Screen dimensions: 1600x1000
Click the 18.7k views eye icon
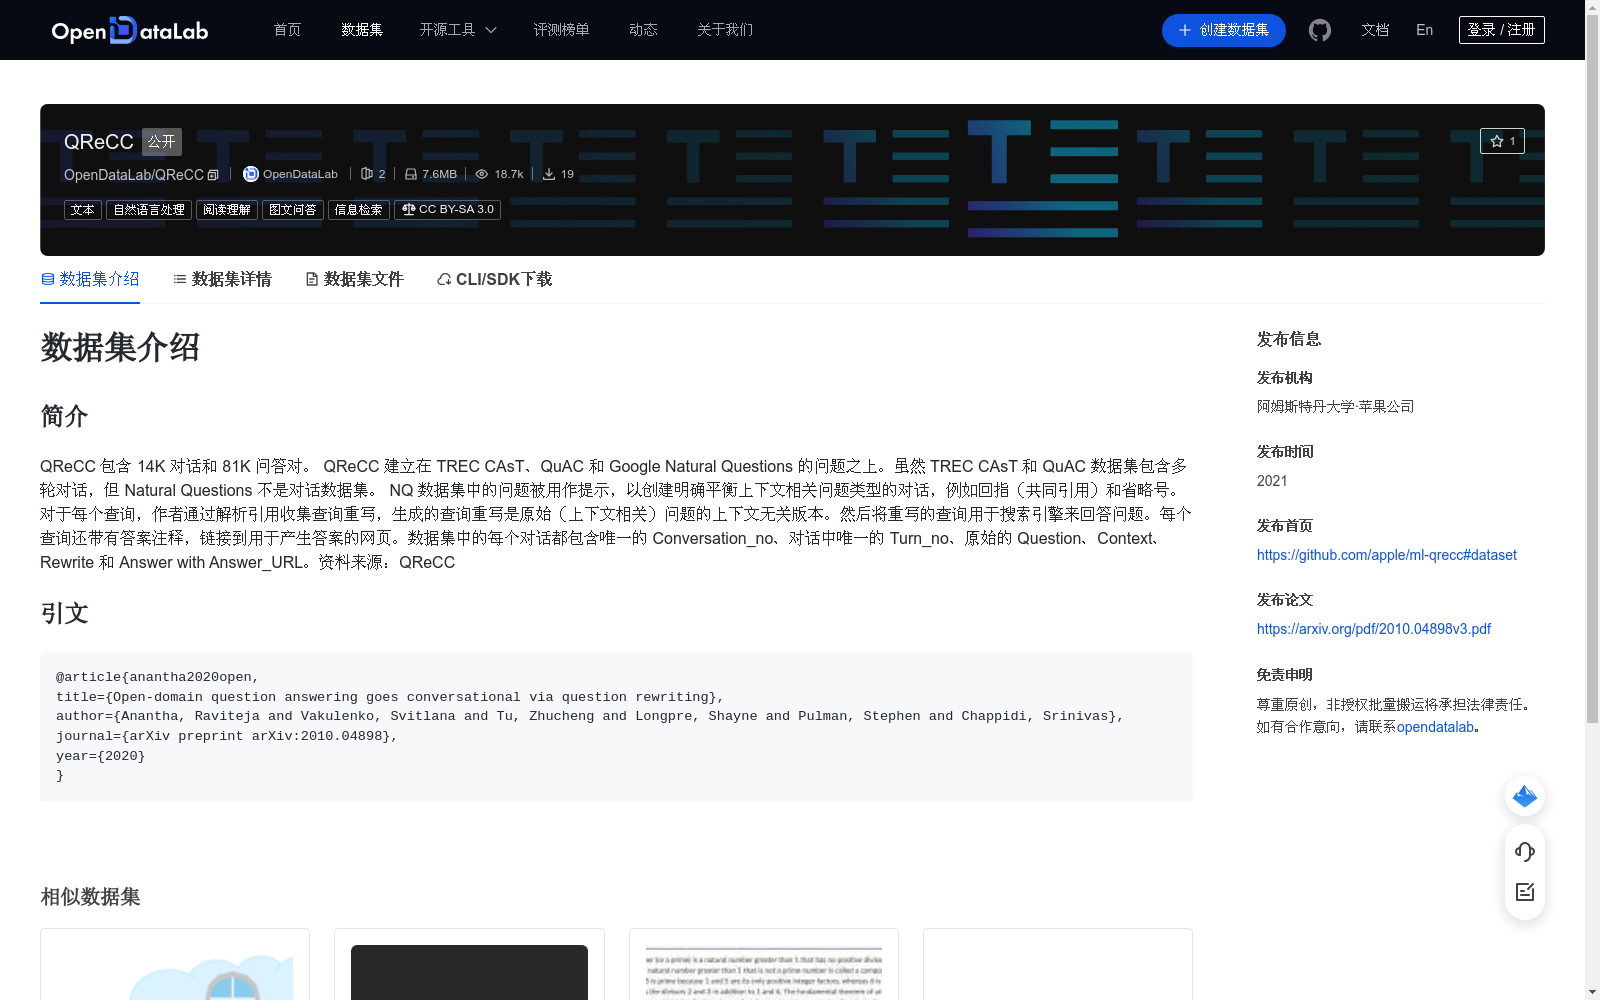(482, 174)
